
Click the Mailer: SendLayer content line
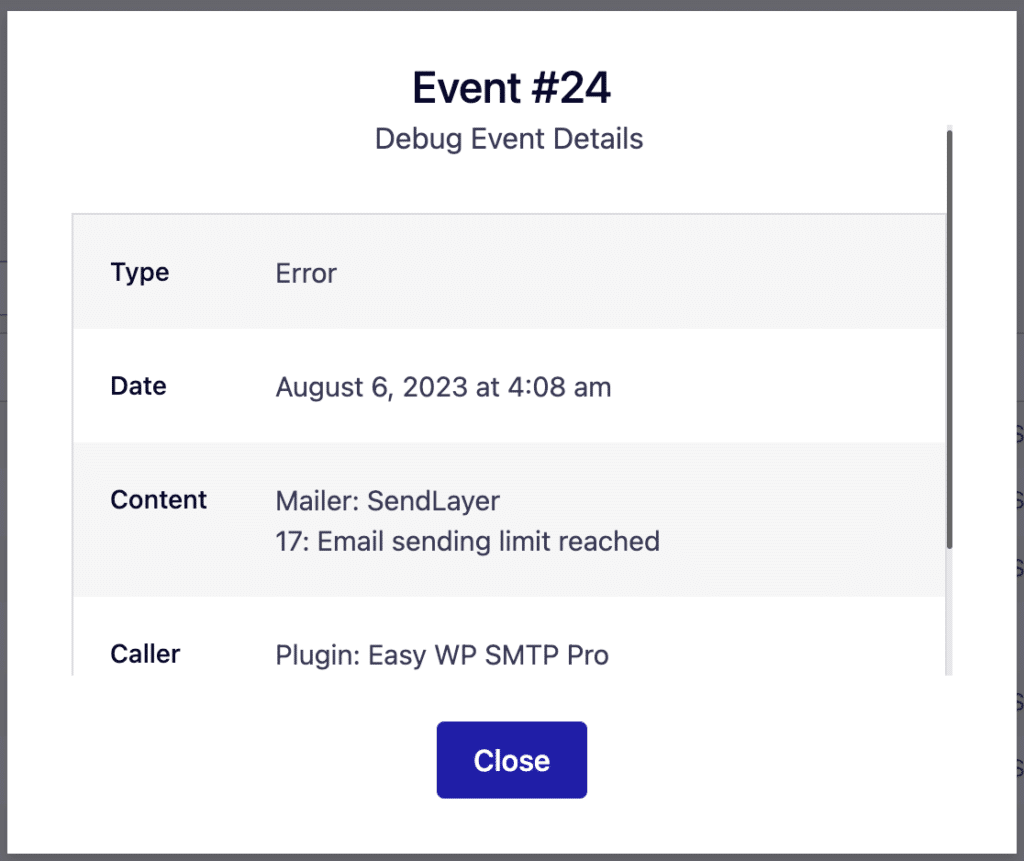tap(387, 501)
